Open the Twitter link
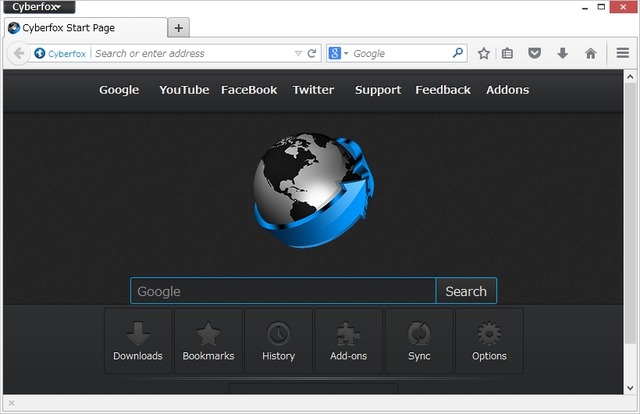Image resolution: width=640 pixels, height=414 pixels. coord(313,90)
